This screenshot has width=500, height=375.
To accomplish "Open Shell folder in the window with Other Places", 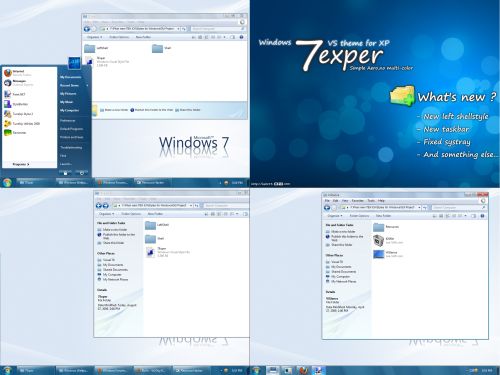I will pos(155,239).
